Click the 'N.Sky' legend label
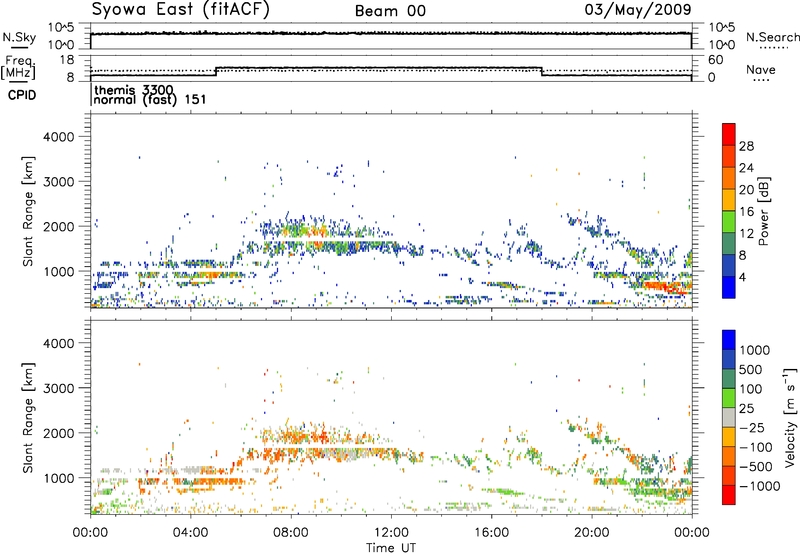The height and width of the screenshot is (554, 800). [19, 37]
